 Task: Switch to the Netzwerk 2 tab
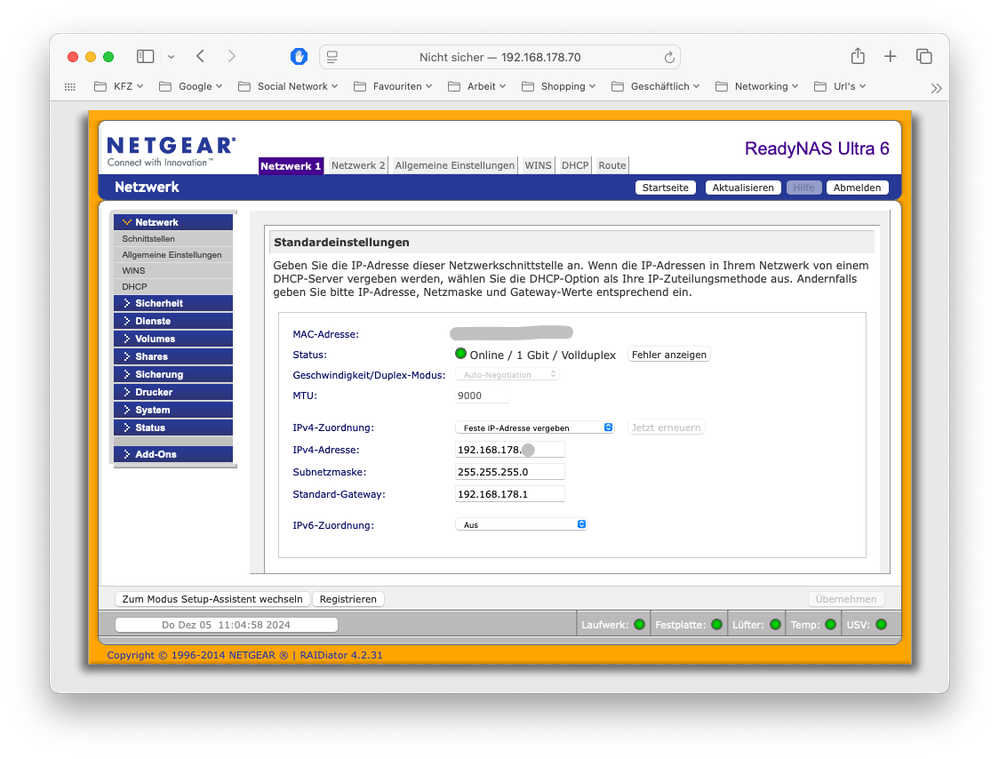tap(358, 166)
